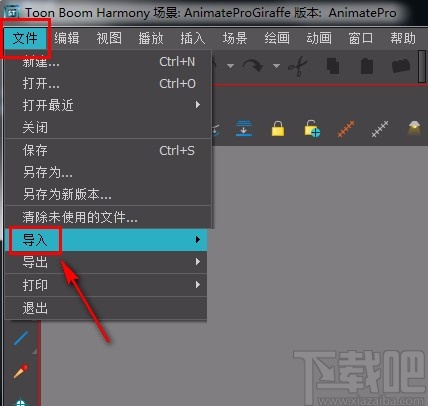Image resolution: width=428 pixels, height=406 pixels.
Task: Click the scissors cut icon
Action: [298, 66]
